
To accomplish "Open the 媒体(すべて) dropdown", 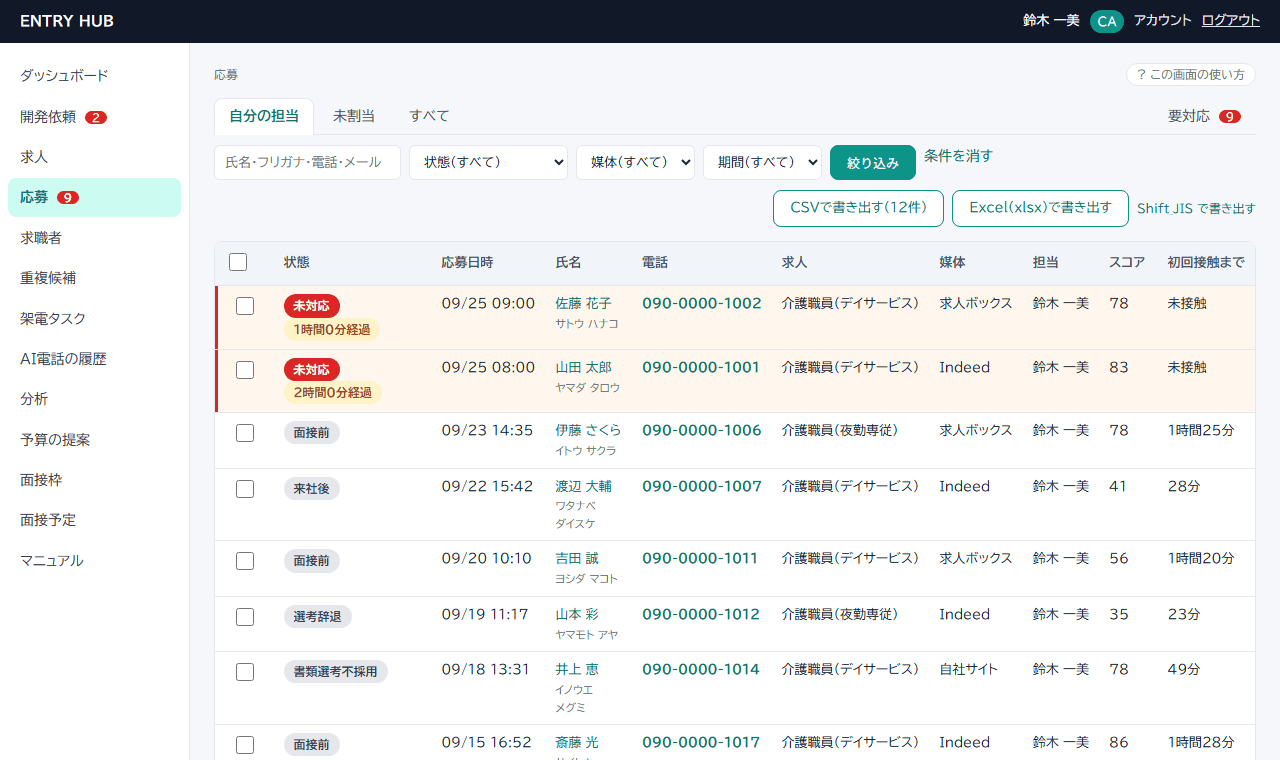I will tap(635, 162).
